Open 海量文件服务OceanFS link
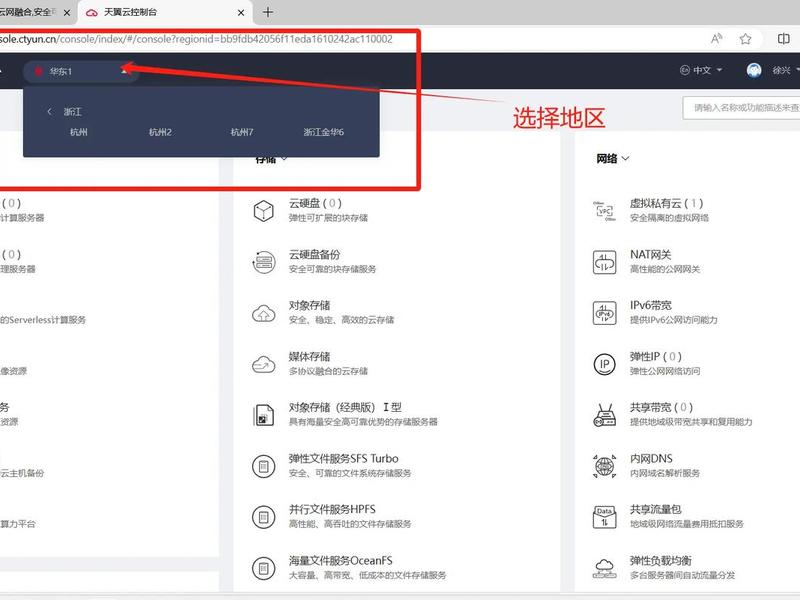This screenshot has width=800, height=600. [x=340, y=560]
